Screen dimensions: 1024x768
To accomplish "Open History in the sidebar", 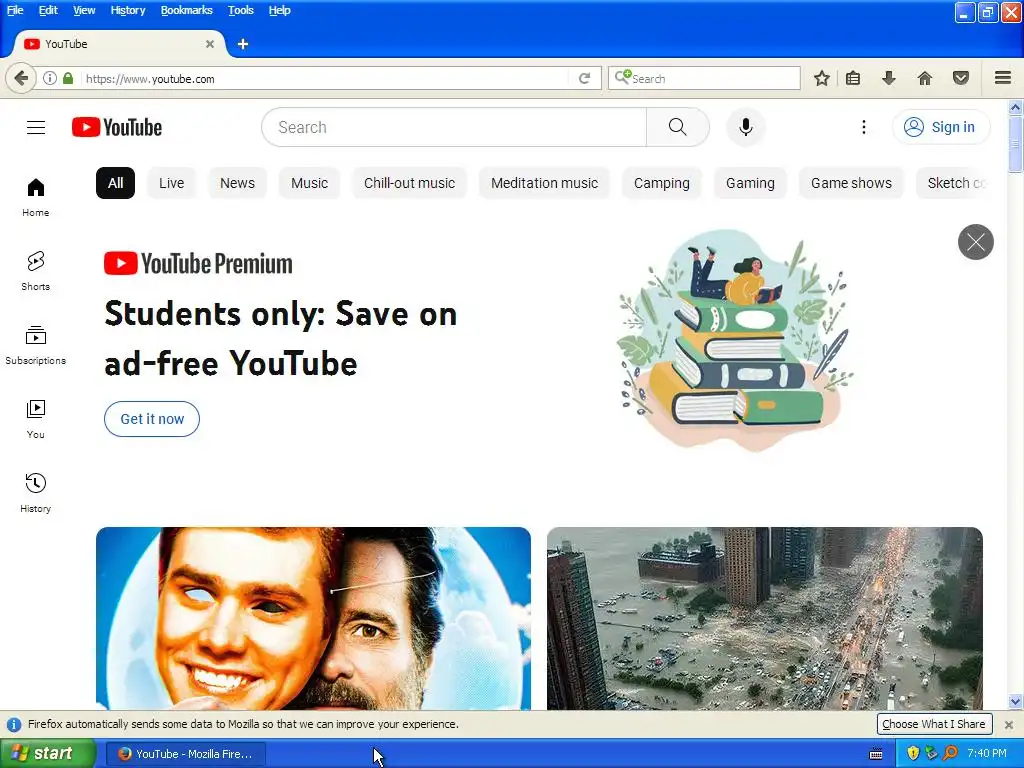I will [36, 492].
